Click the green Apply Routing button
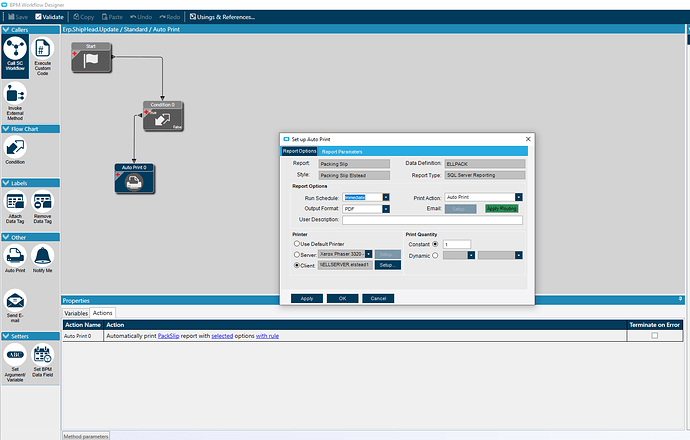Screen dimensions: 690x440 coord(502,209)
